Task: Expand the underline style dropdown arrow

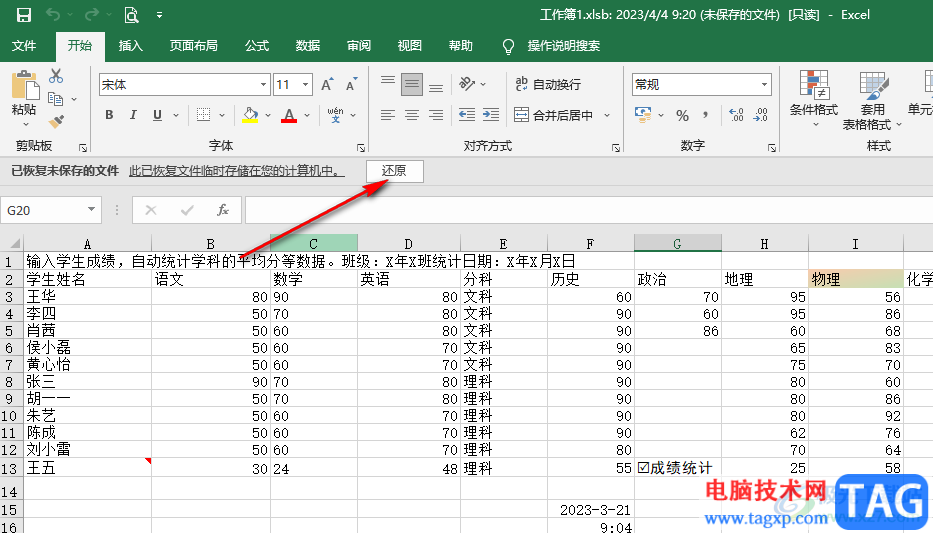Action: click(176, 115)
